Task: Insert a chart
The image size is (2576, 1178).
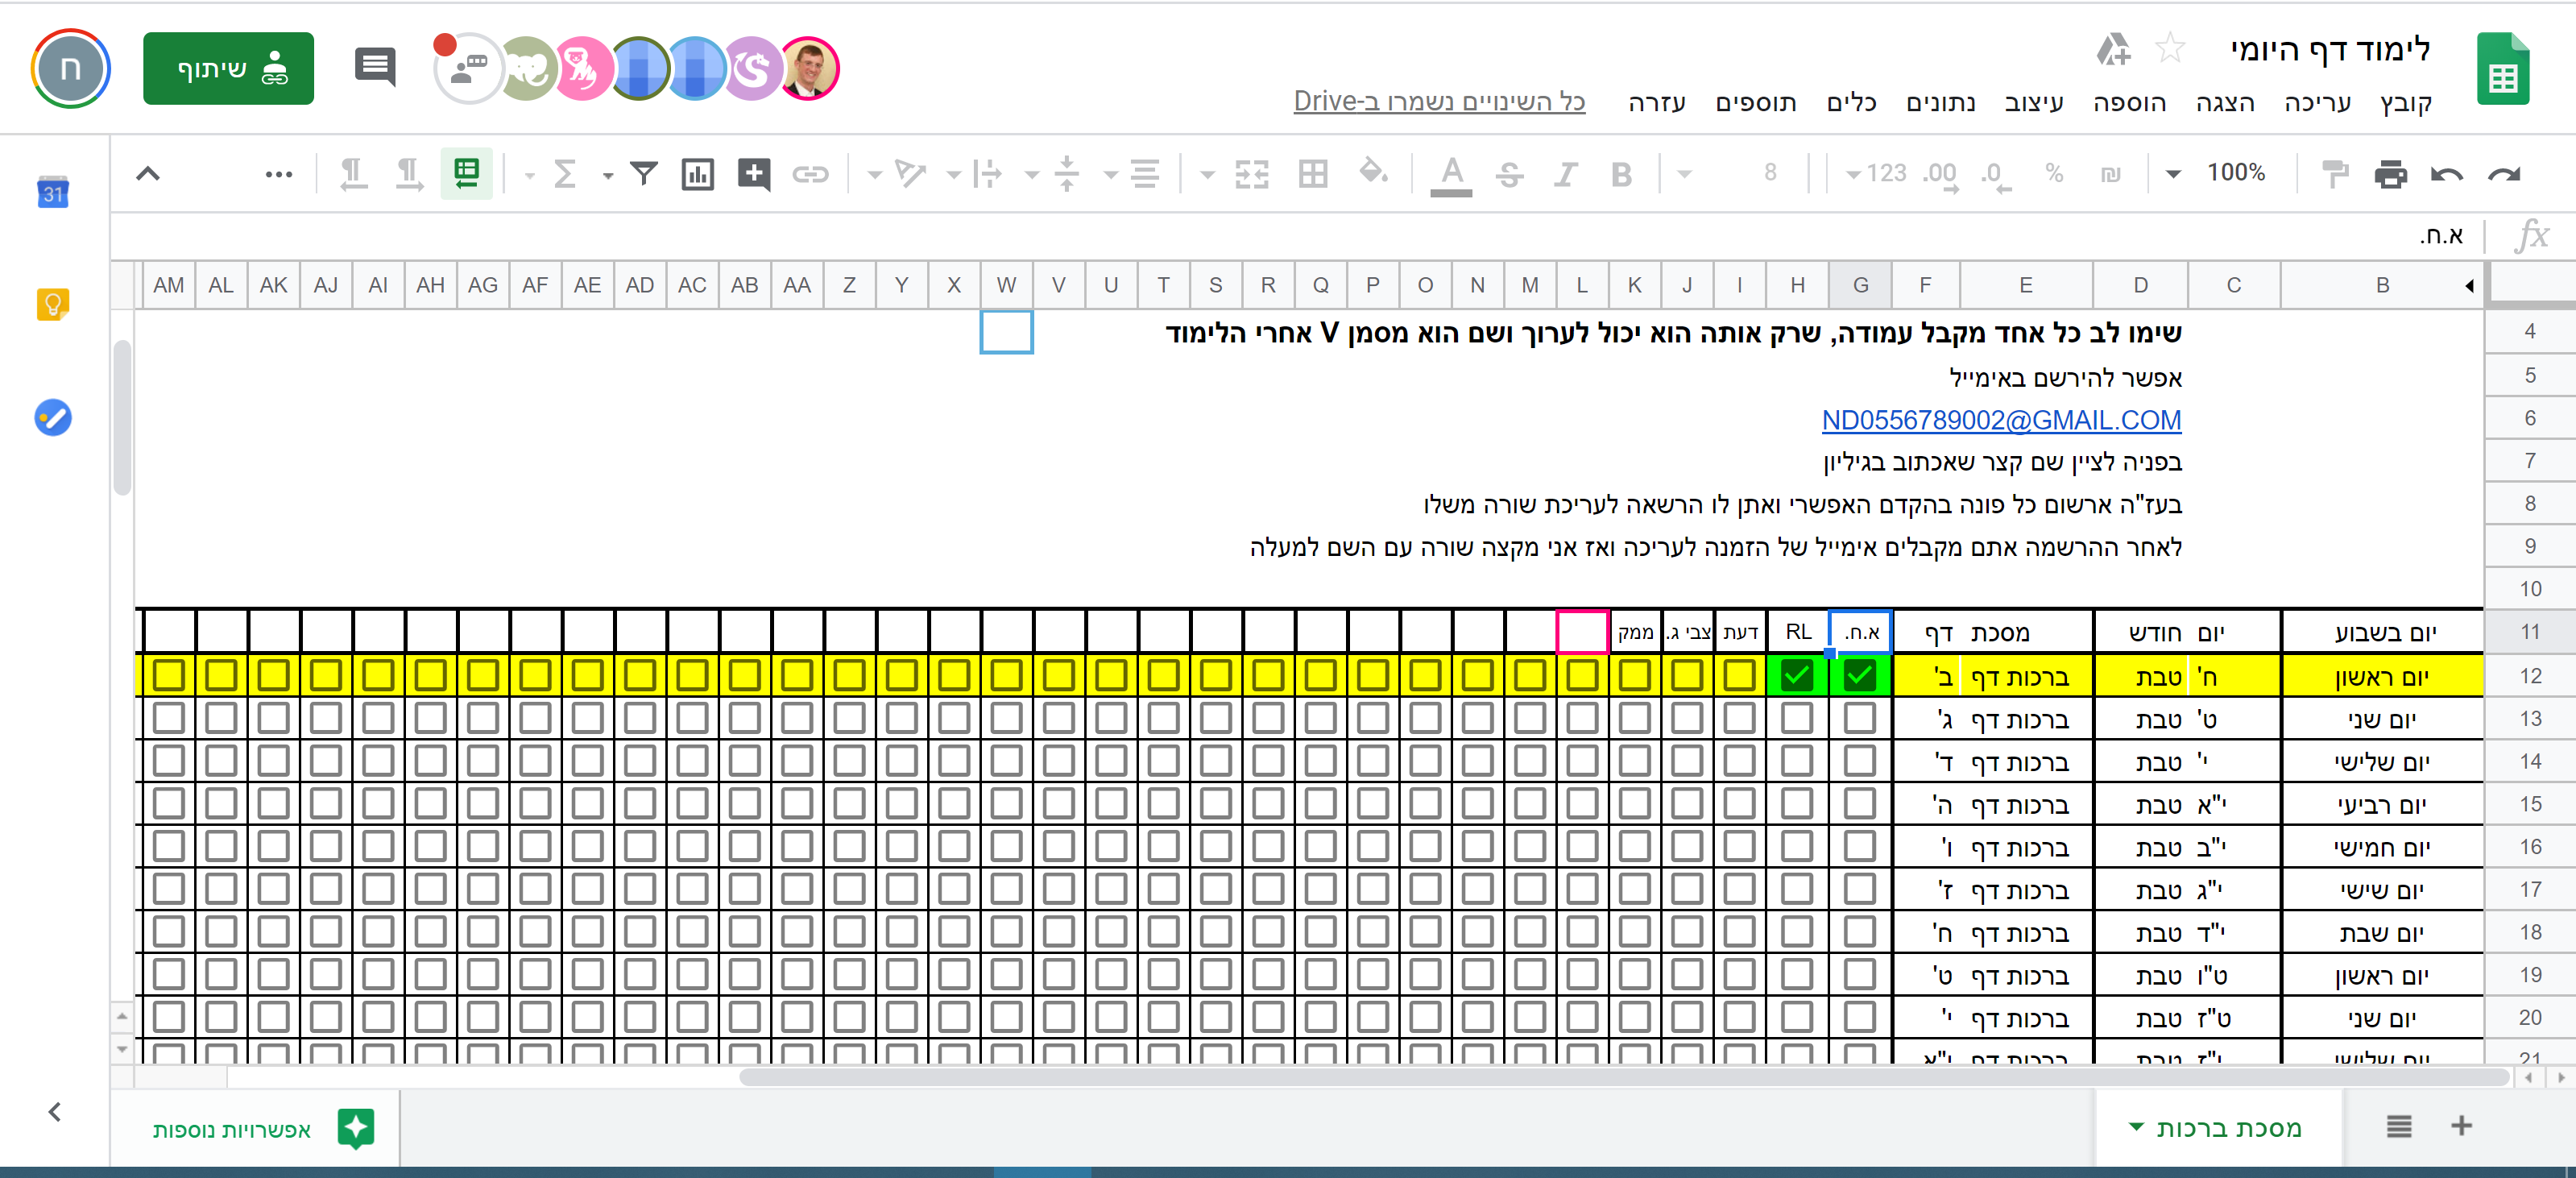Action: point(698,173)
